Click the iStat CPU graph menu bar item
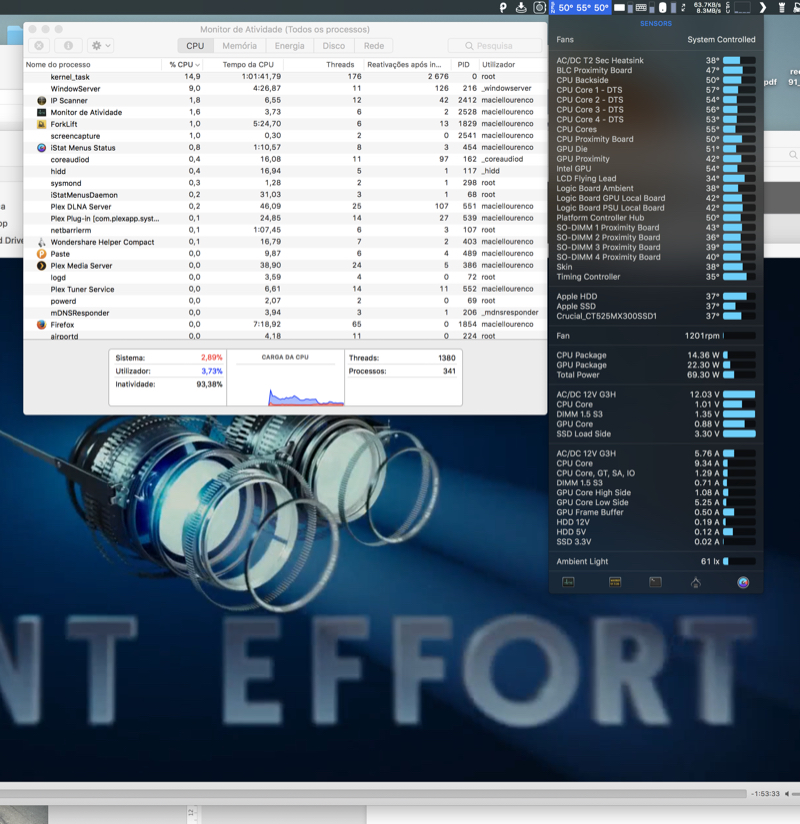 [742, 7]
